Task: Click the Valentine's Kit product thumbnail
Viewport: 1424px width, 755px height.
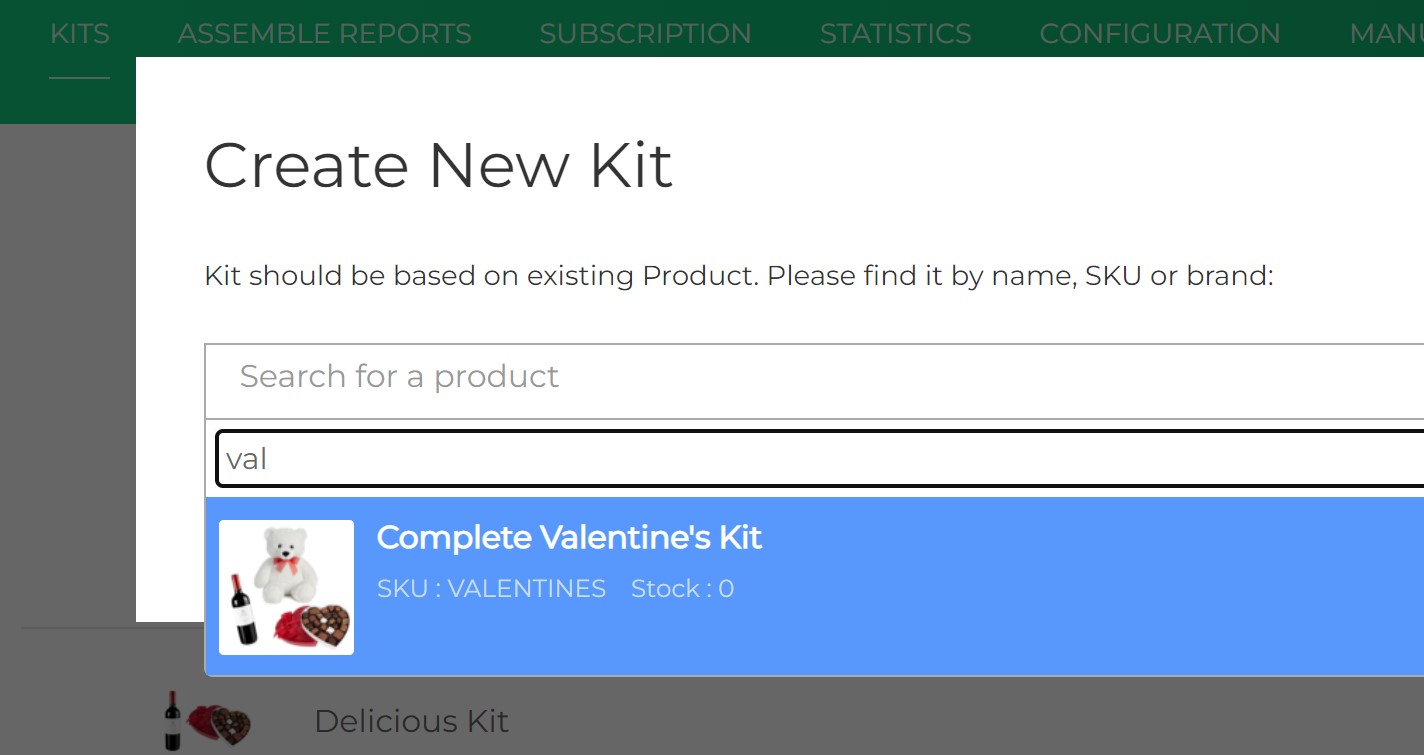Action: pyautogui.click(x=286, y=587)
